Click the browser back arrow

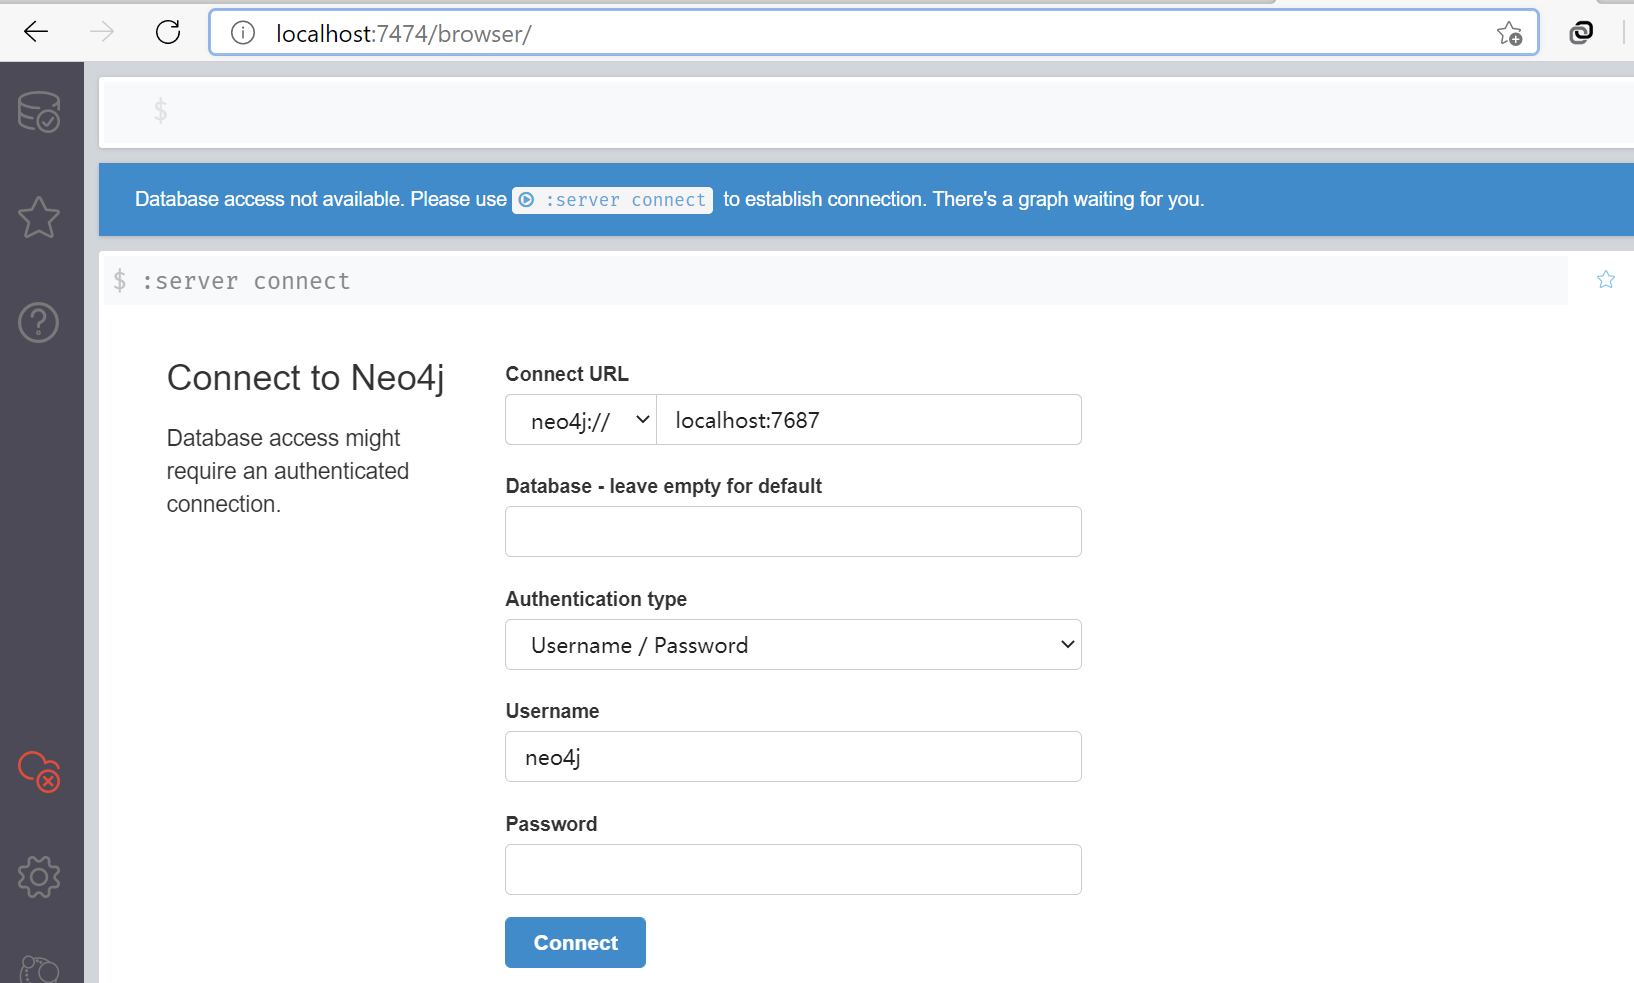[x=36, y=32]
